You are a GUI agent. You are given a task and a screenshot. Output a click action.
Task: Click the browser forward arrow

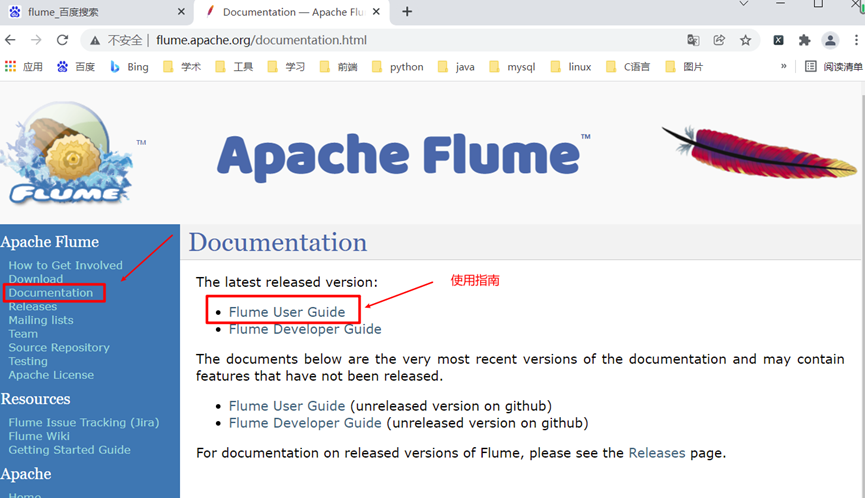coord(36,40)
